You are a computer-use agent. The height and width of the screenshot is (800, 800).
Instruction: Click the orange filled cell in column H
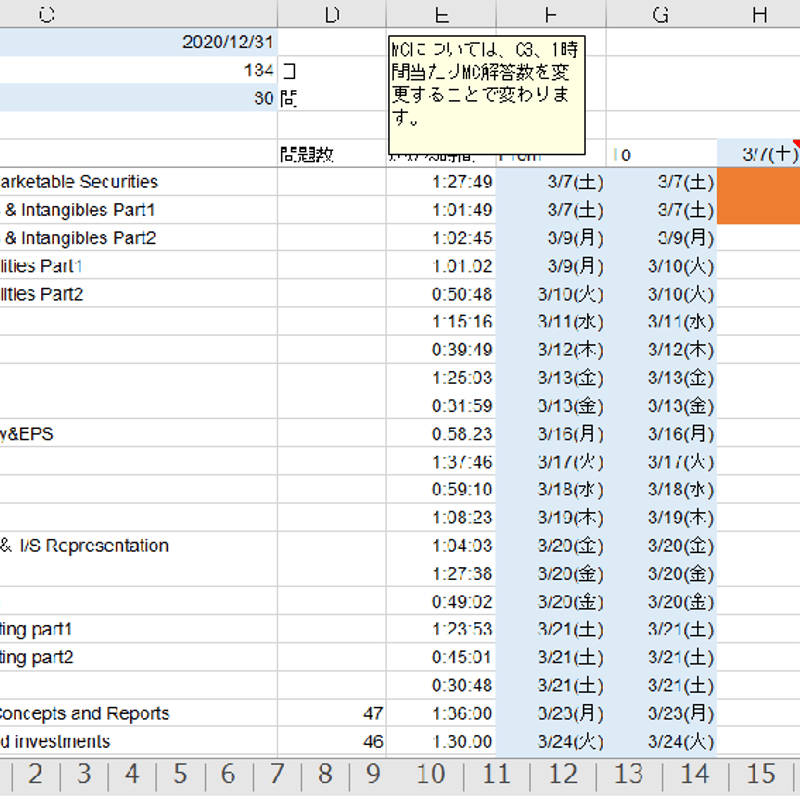click(759, 196)
